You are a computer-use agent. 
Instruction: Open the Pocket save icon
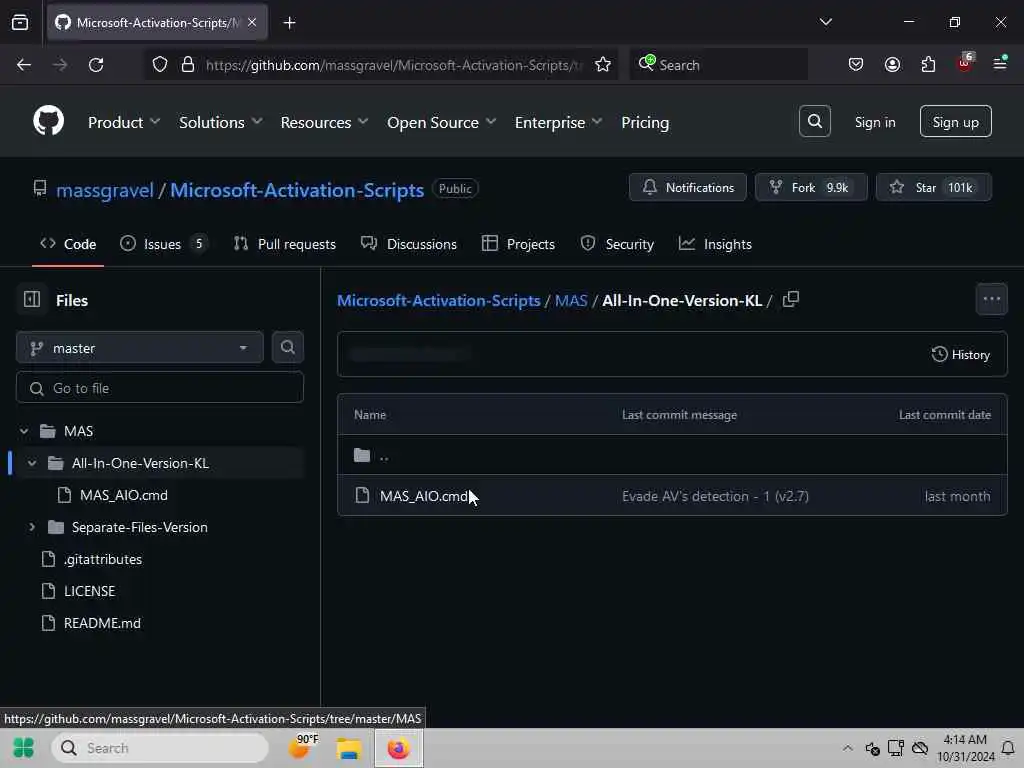click(856, 64)
